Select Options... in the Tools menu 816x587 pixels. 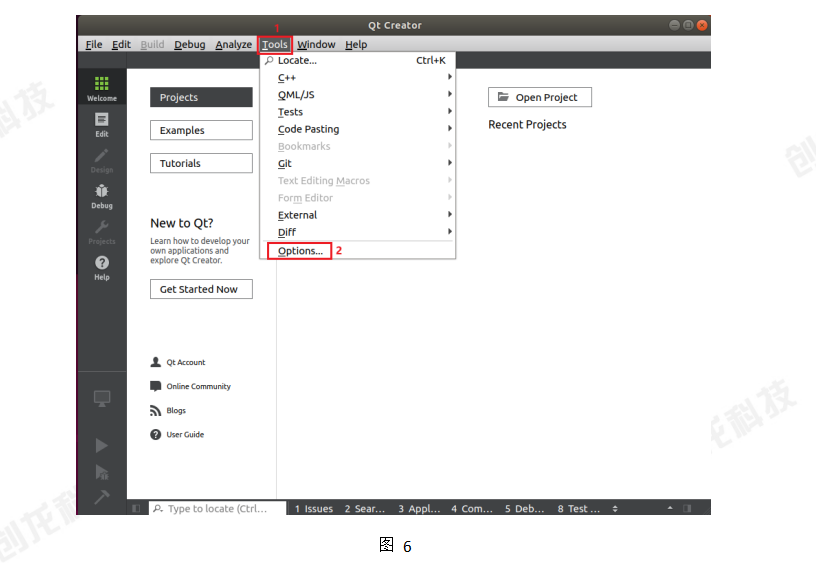[x=358, y=251]
